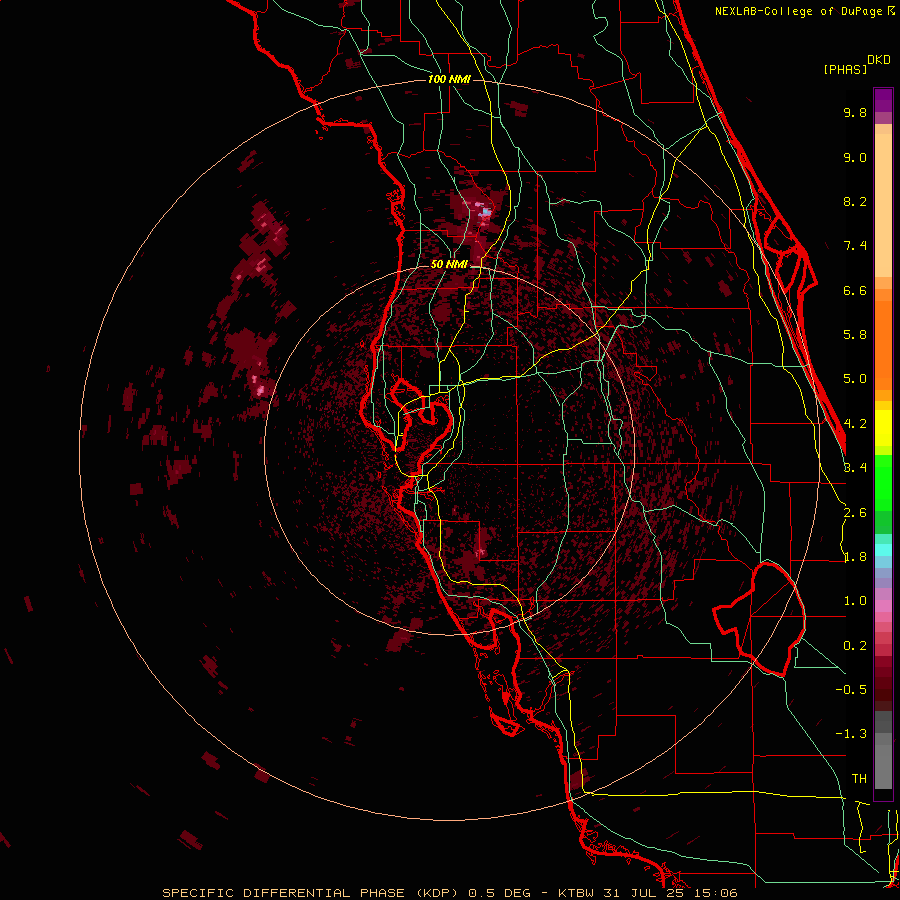Select the [PHAS] unit label
The image size is (900, 900).
point(845,69)
